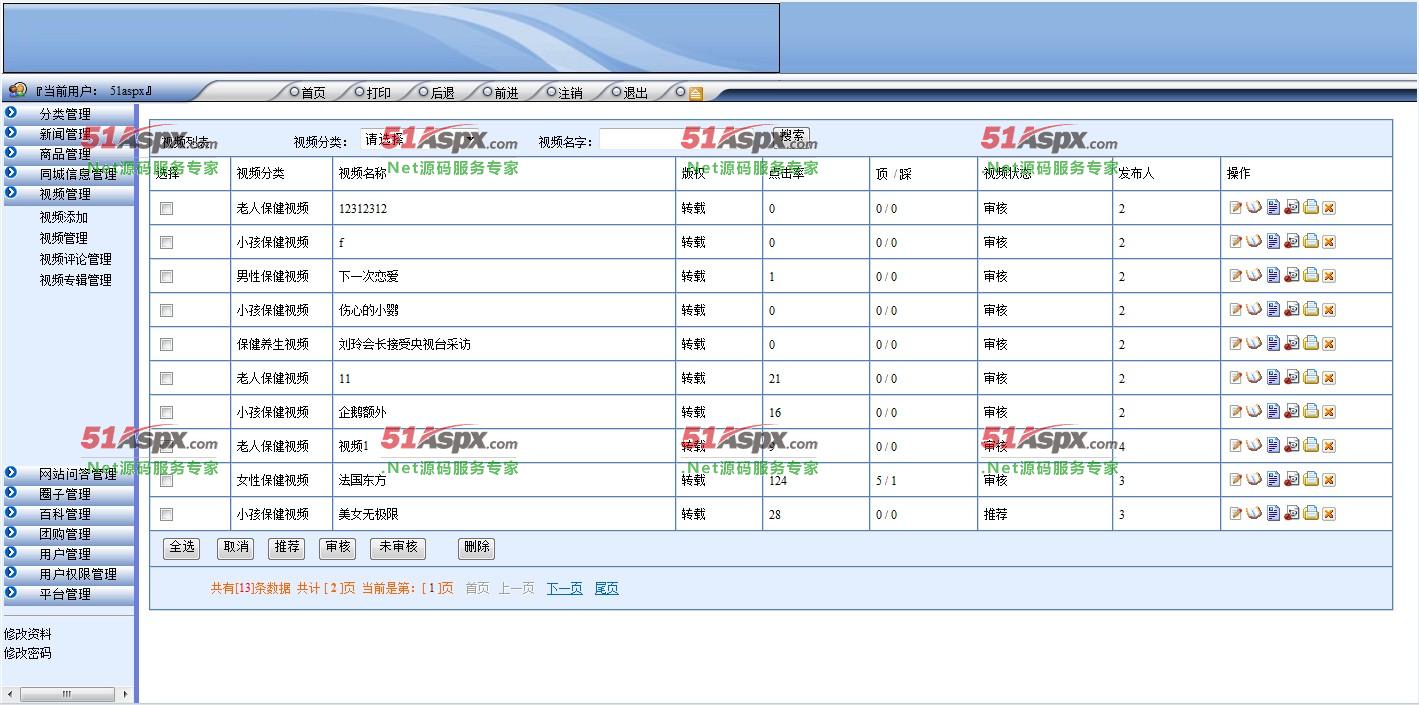Click the edit pencil icon for video 12312312

1236,208
